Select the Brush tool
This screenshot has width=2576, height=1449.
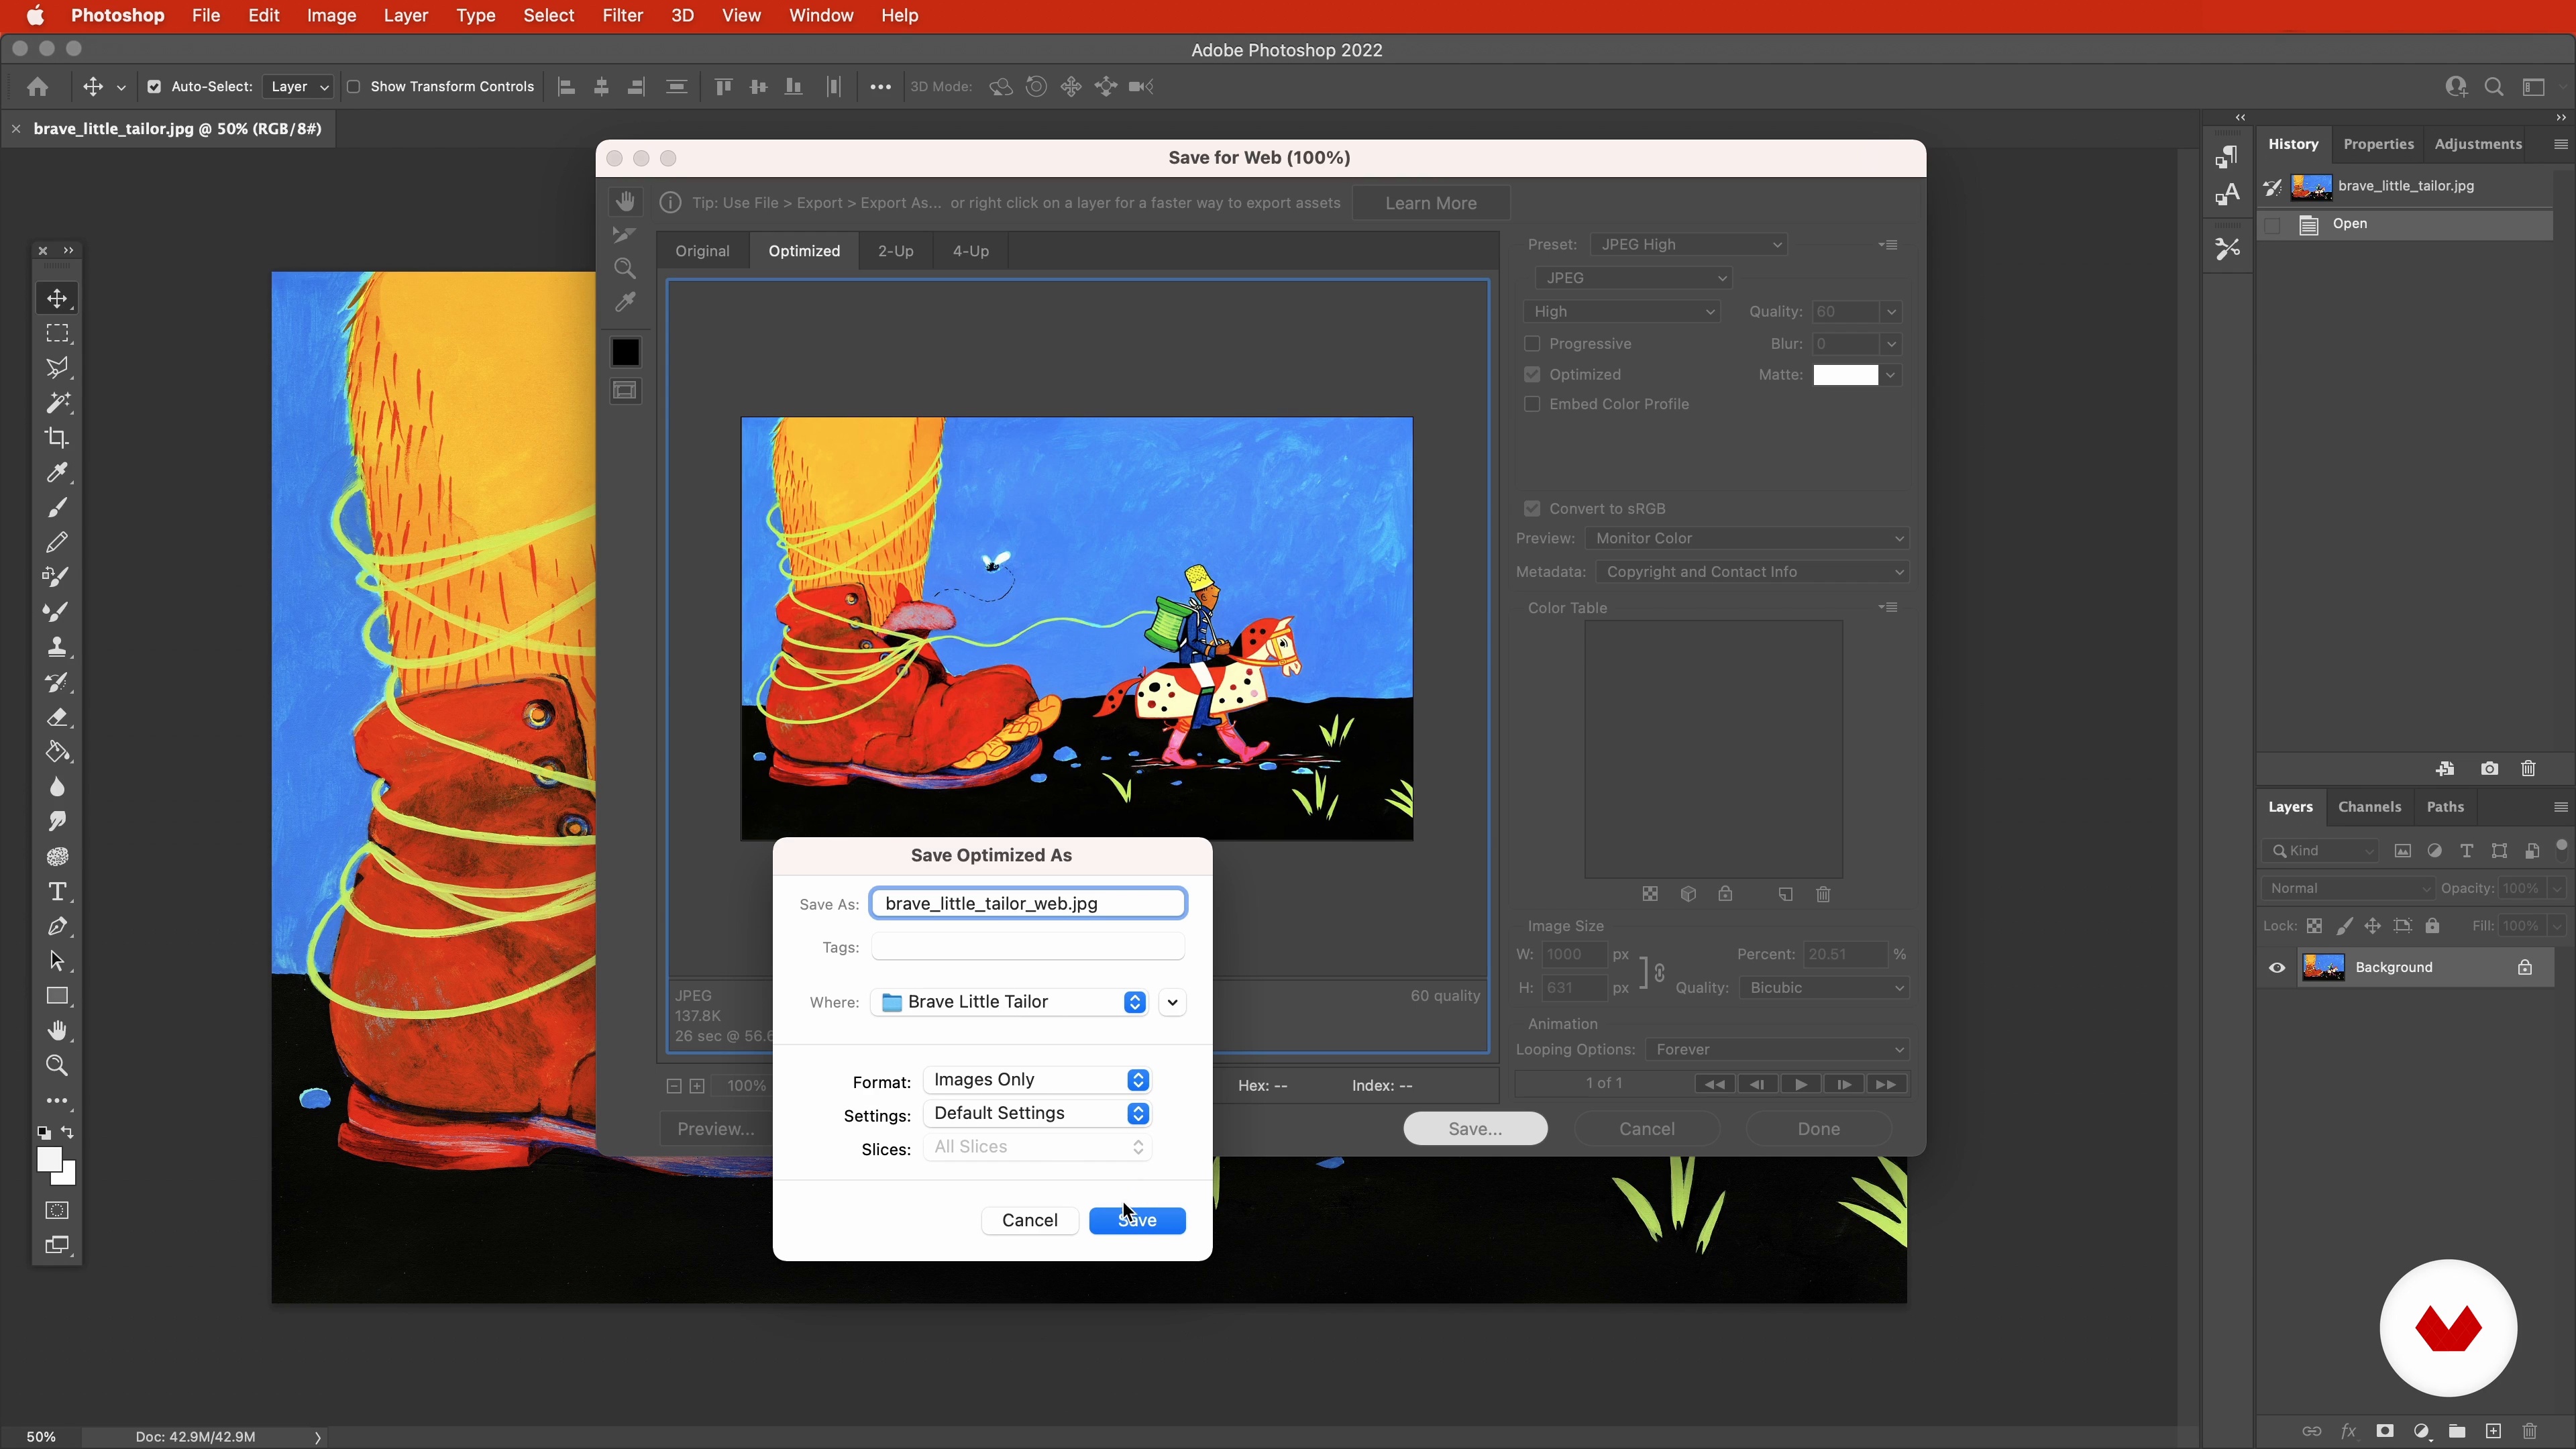click(57, 507)
